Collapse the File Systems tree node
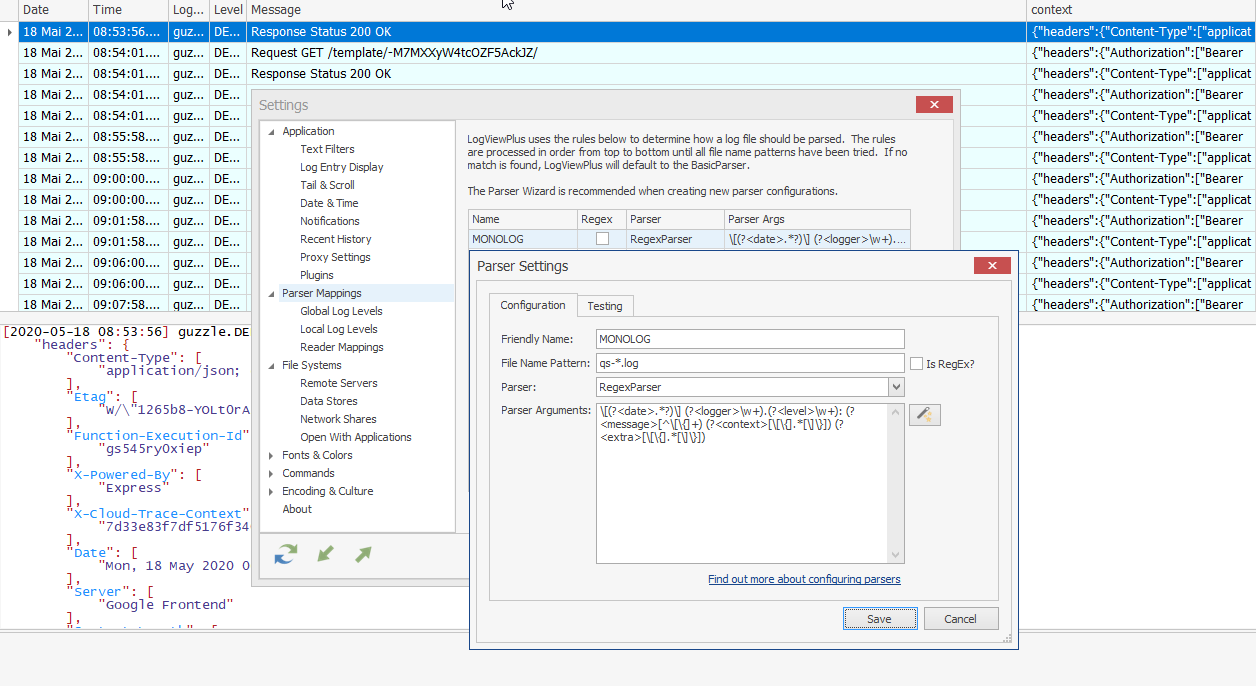Image resolution: width=1256 pixels, height=686 pixels. 271,365
